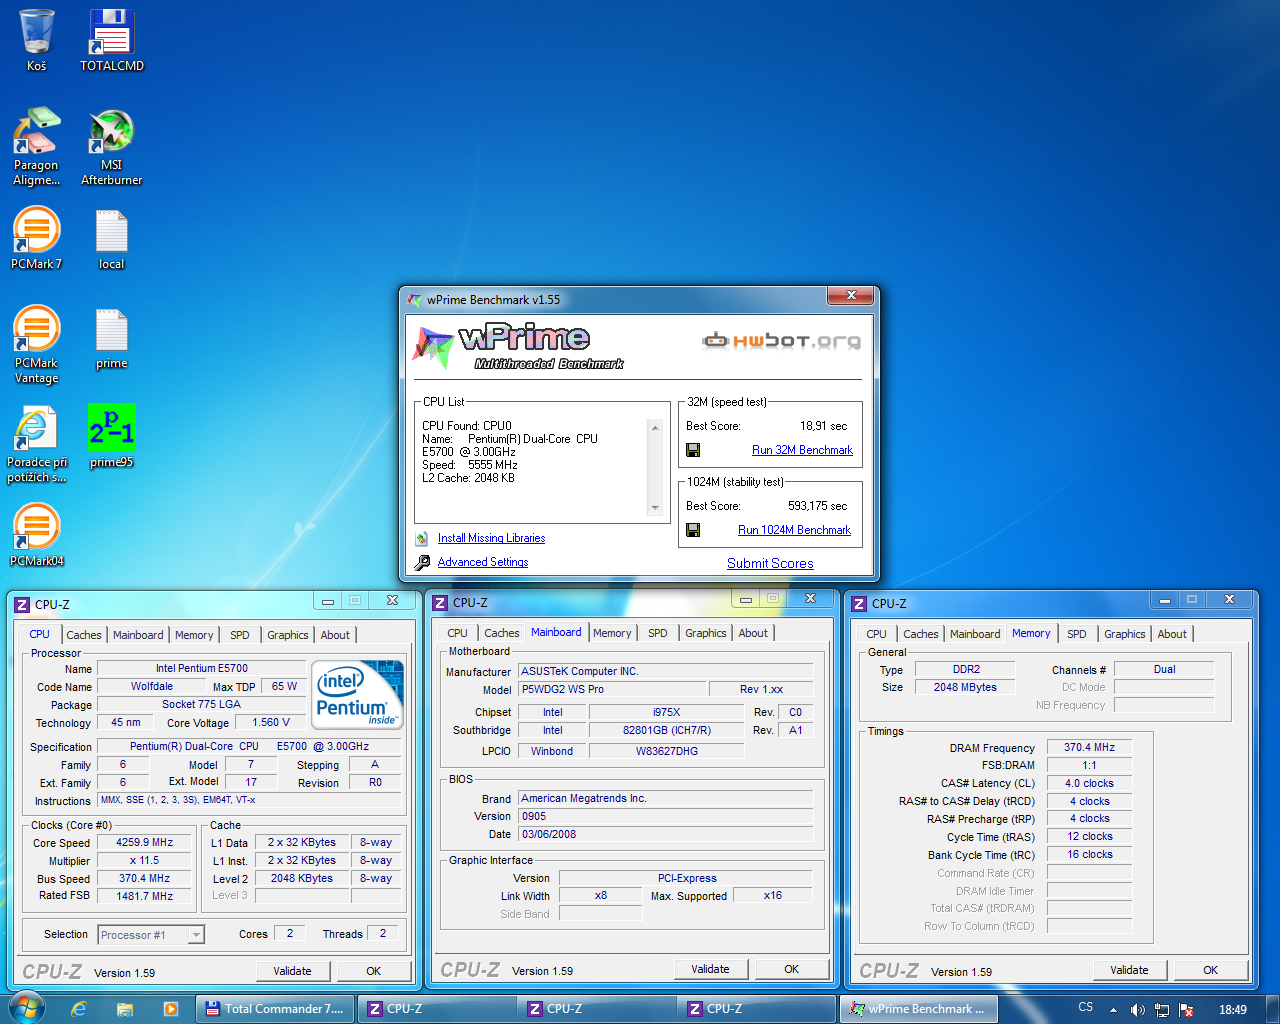Viewport: 1280px width, 1024px height.
Task: Click Motherboard model P5WDG2 WS Pro
Action: 611,689
